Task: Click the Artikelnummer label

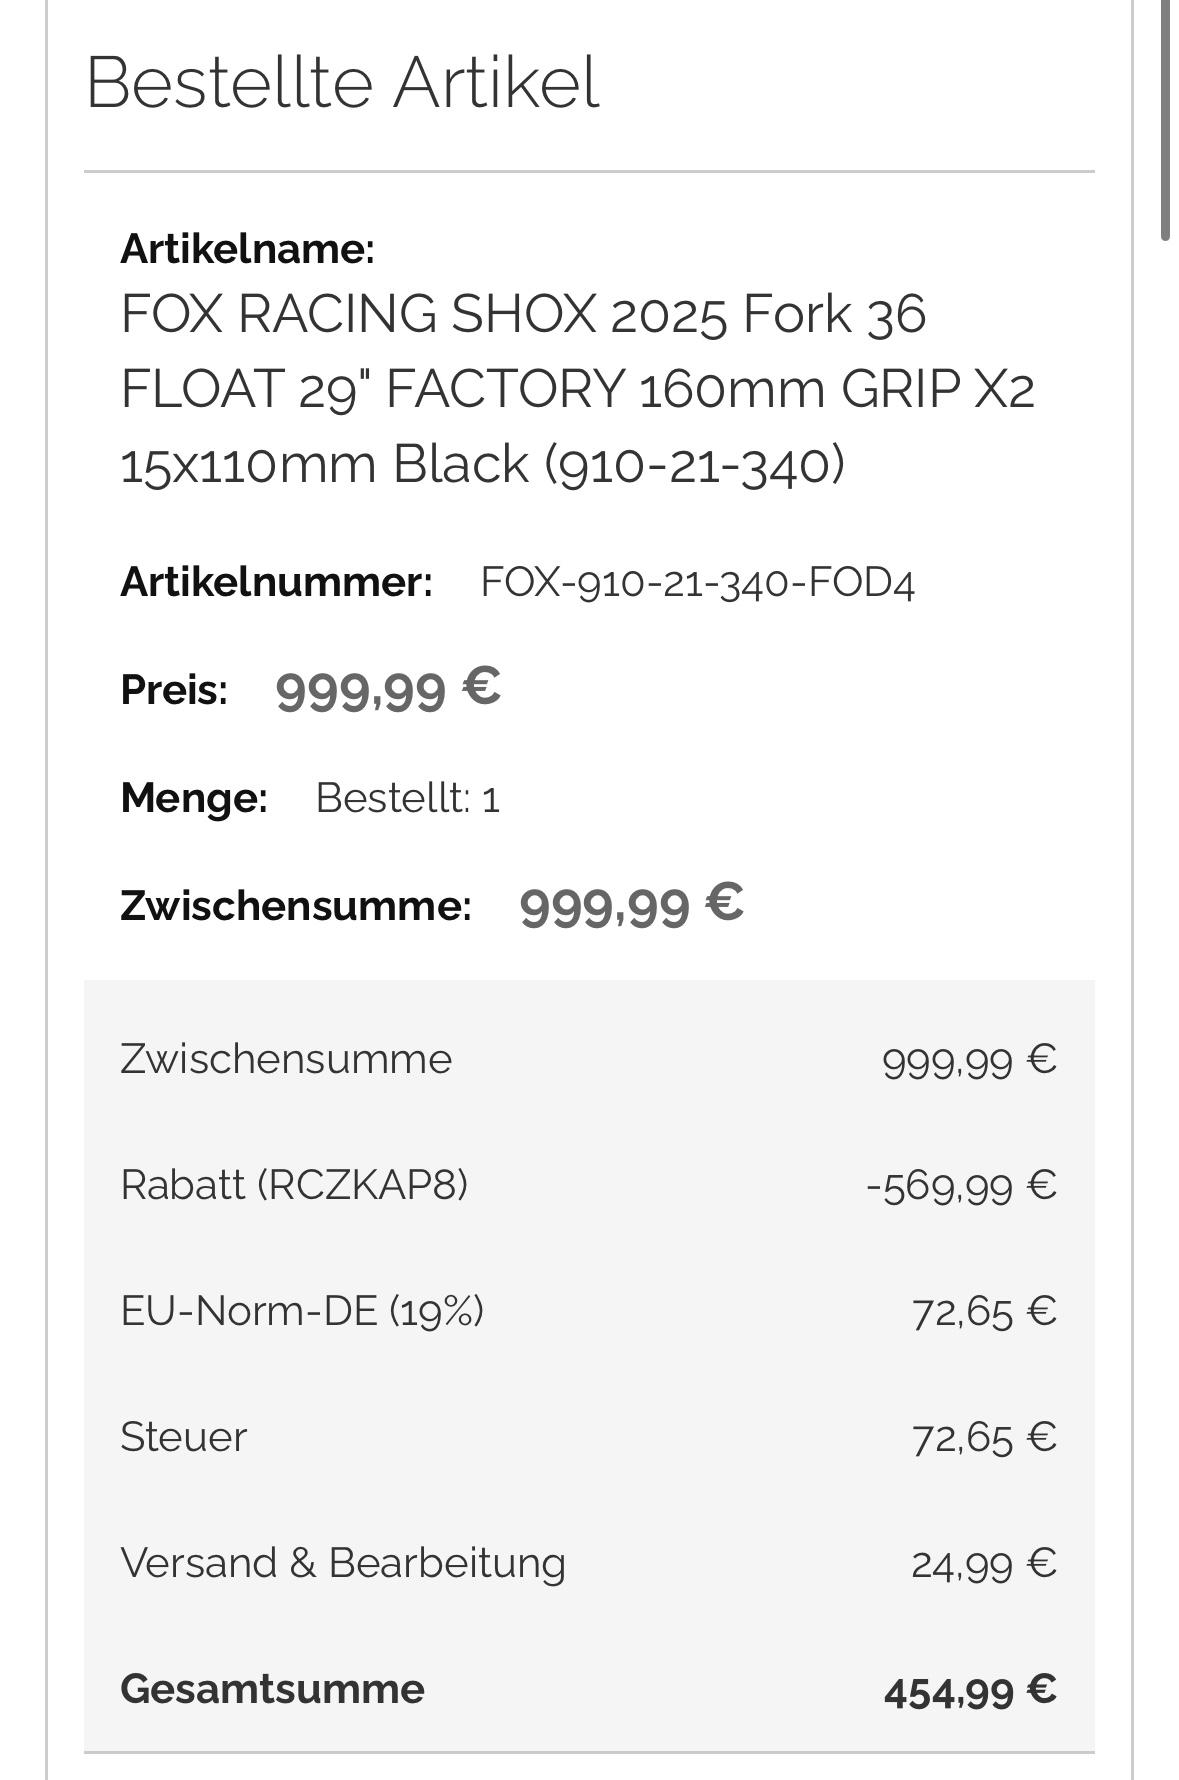Action: 276,582
